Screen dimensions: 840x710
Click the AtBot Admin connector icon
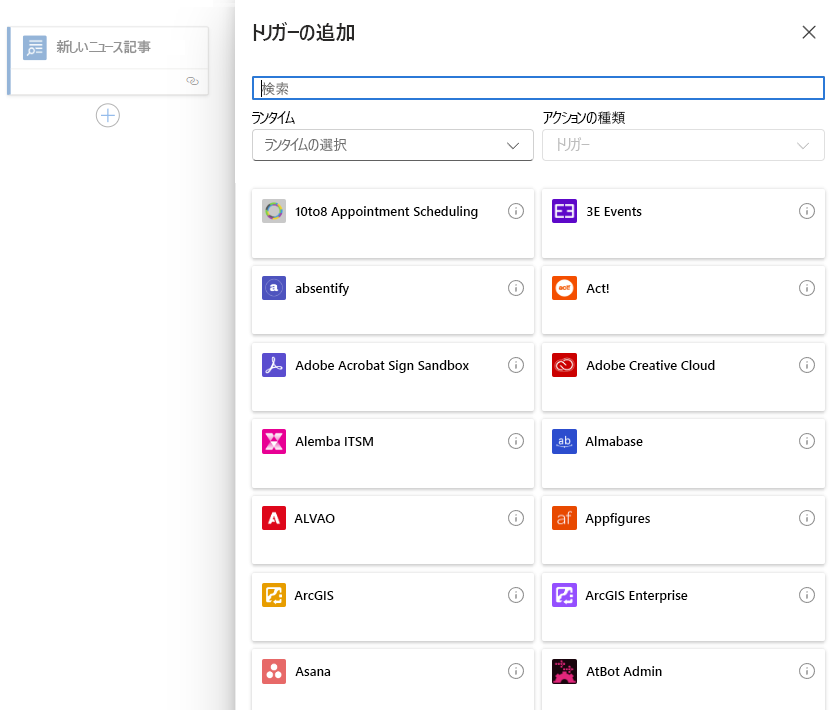[x=564, y=671]
